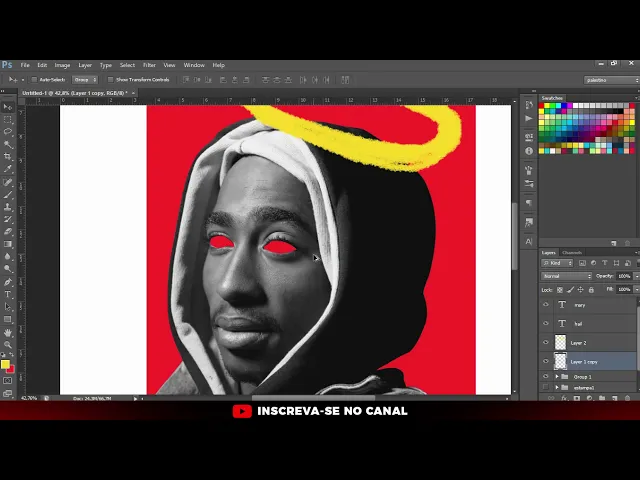Hide the 'mary' text layer
The height and width of the screenshot is (480, 640).
[546, 304]
